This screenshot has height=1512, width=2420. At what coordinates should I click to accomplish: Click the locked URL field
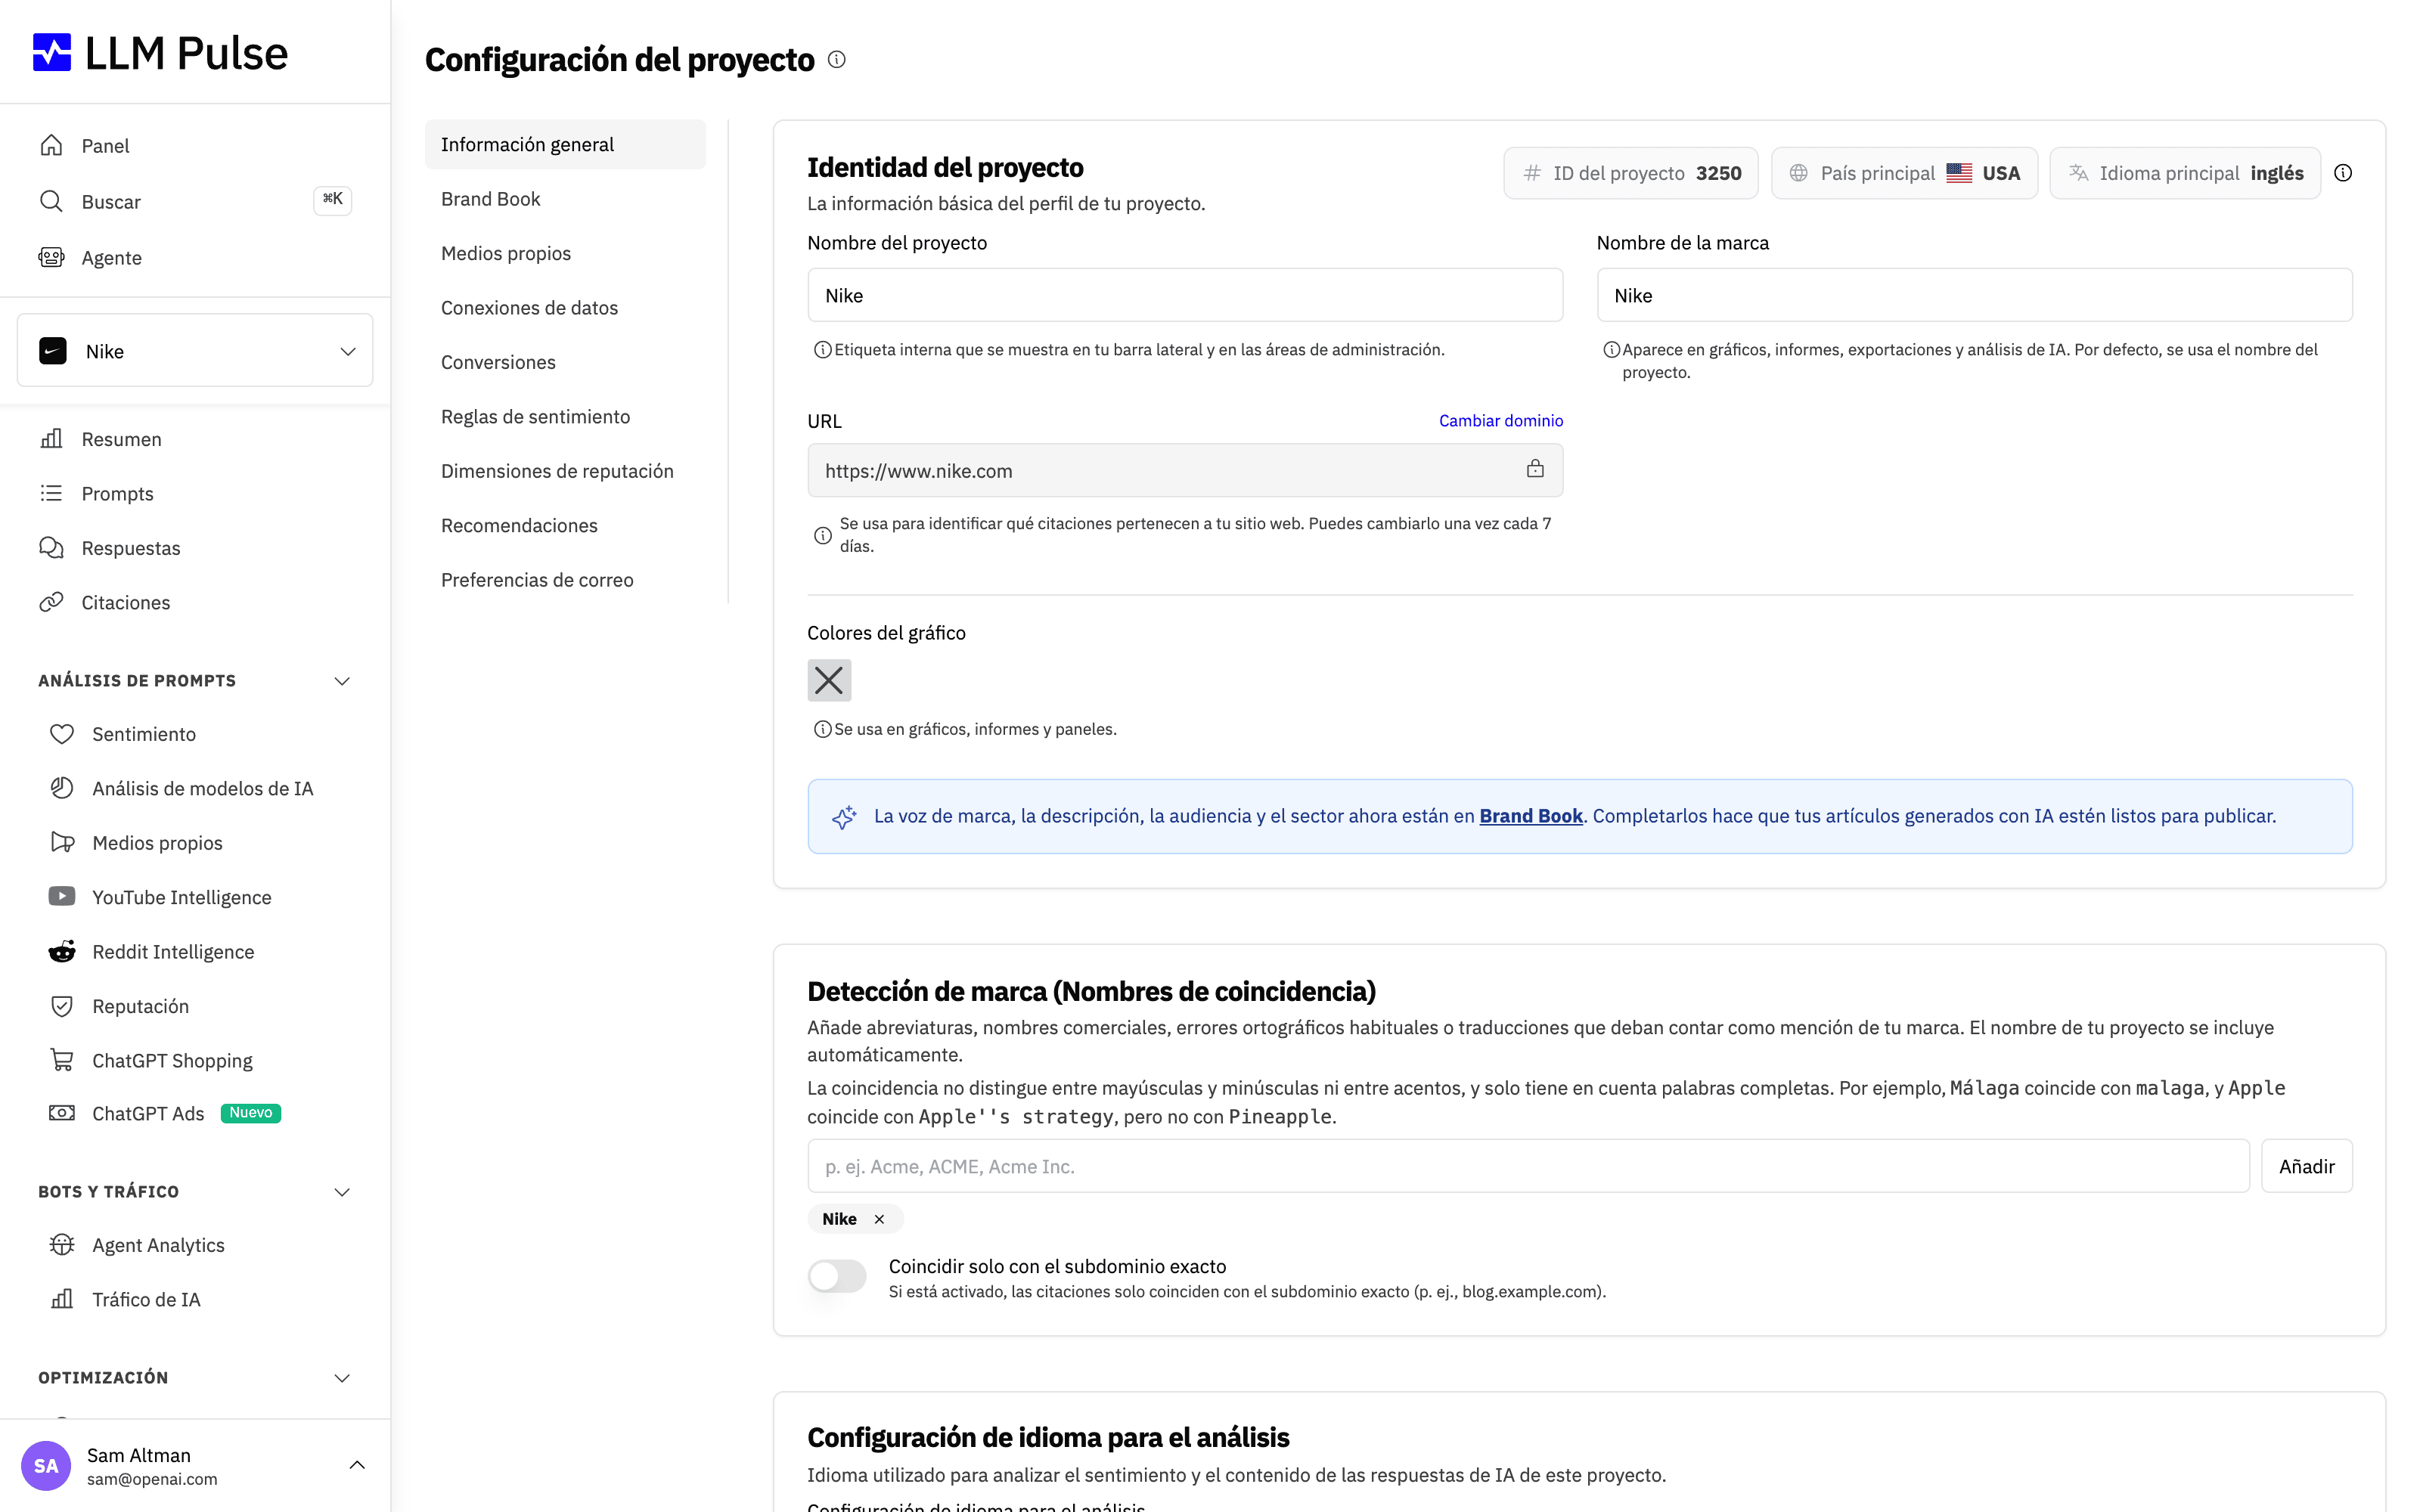tap(1185, 470)
